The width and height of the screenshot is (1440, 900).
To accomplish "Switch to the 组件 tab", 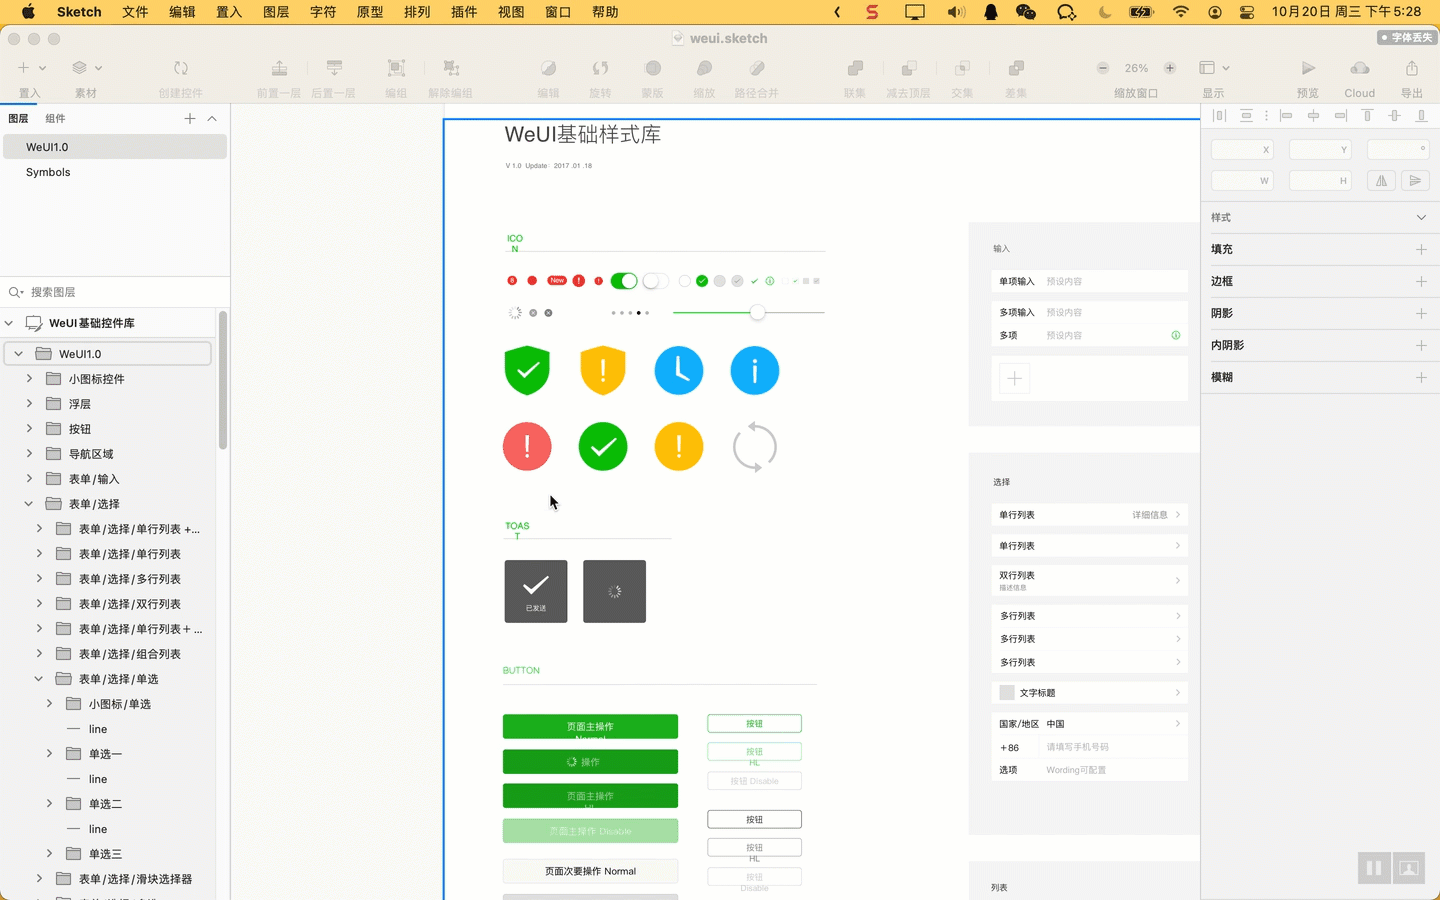I will pos(55,118).
